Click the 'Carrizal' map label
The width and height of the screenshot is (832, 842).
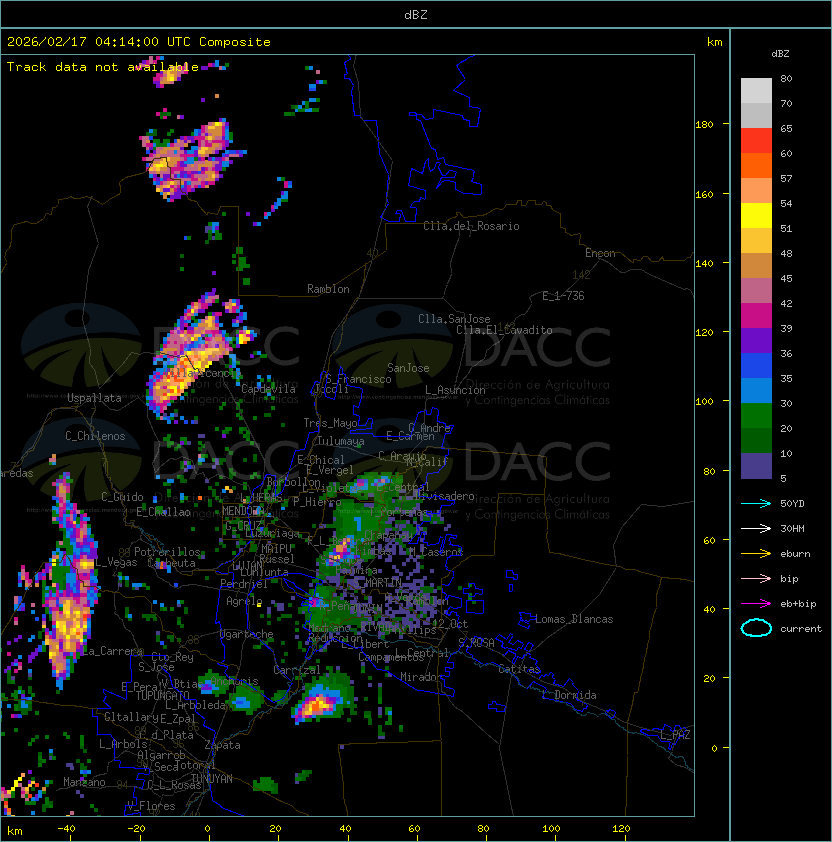click(x=296, y=670)
